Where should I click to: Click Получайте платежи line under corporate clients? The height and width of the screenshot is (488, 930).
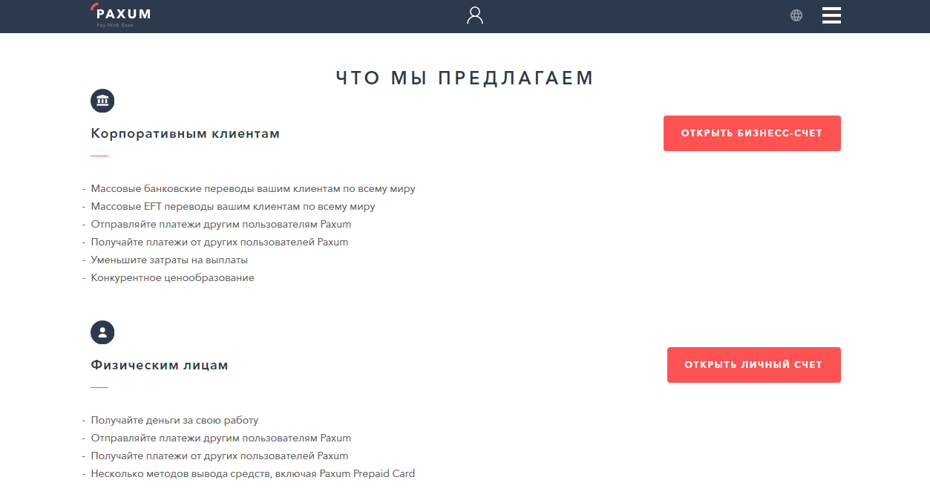click(219, 242)
